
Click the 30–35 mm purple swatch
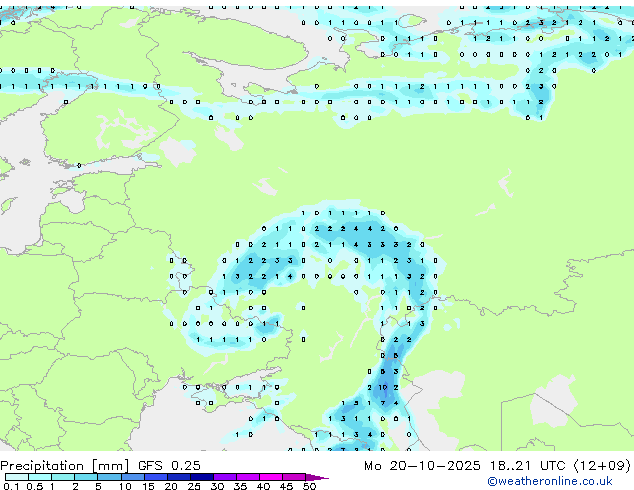[224, 477]
